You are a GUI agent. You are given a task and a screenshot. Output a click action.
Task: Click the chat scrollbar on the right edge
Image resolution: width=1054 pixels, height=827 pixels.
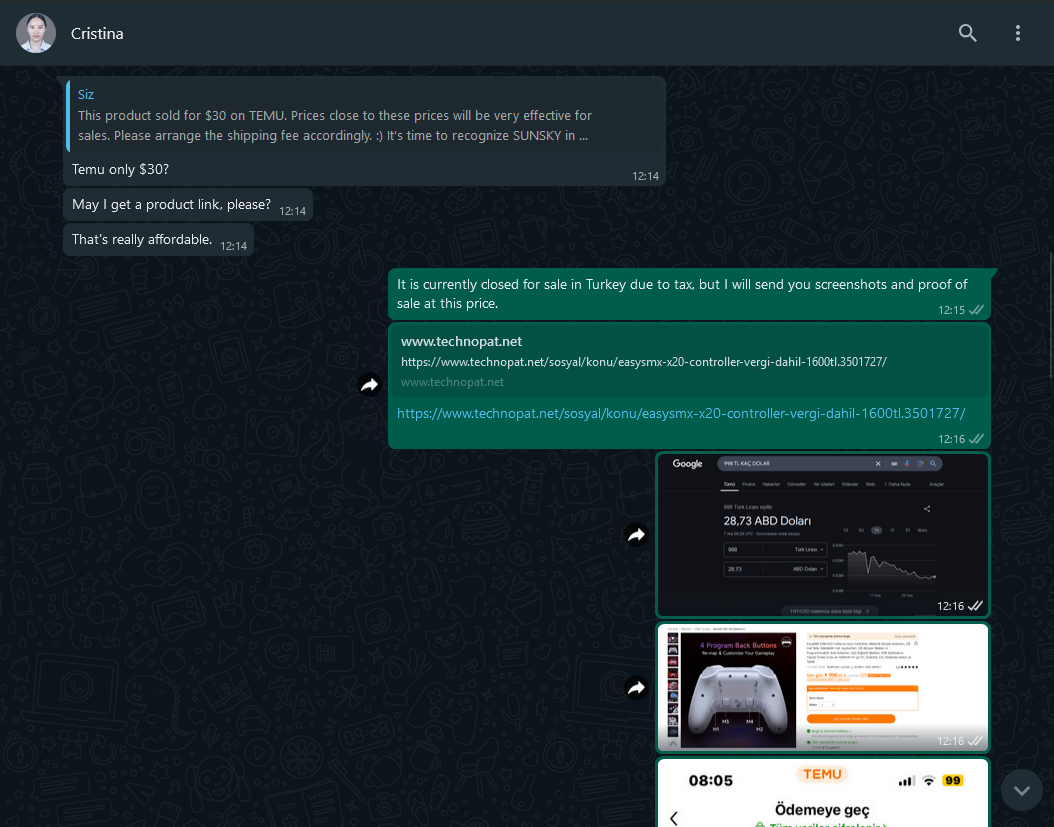(1051, 315)
